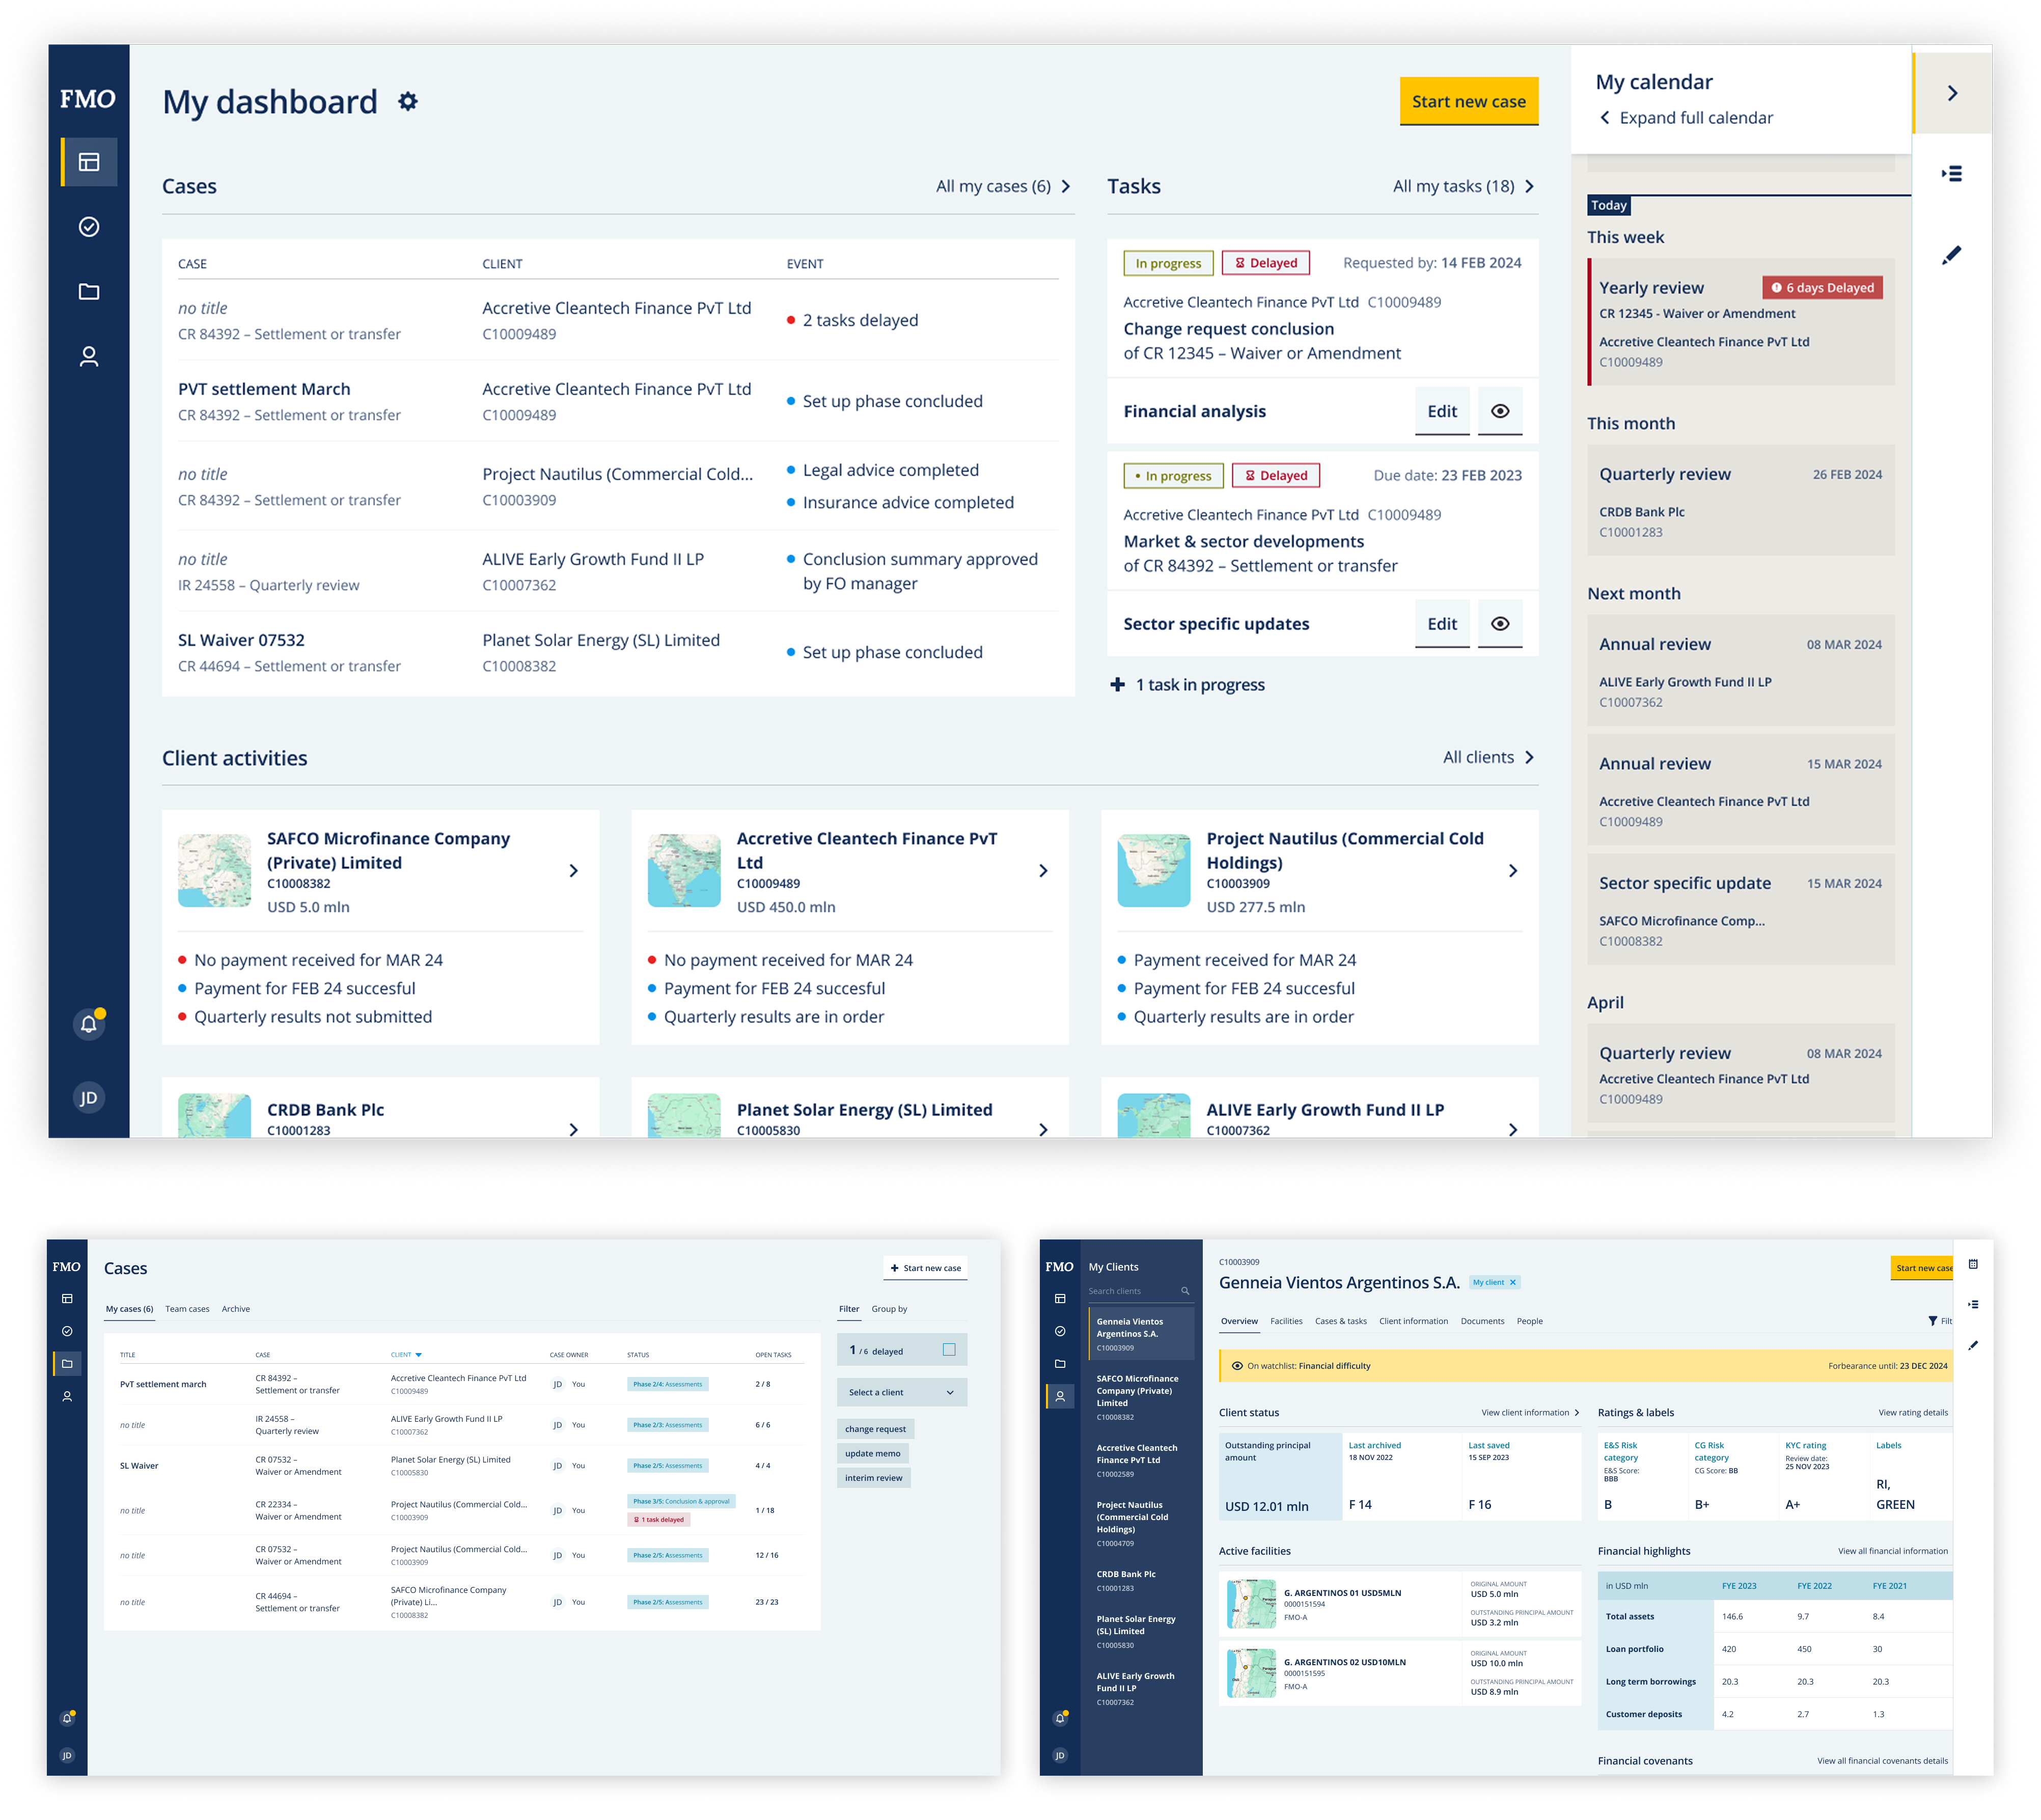Open dashboard settings gear icon
Image resolution: width=2041 pixels, height=1820 pixels.
[x=407, y=101]
